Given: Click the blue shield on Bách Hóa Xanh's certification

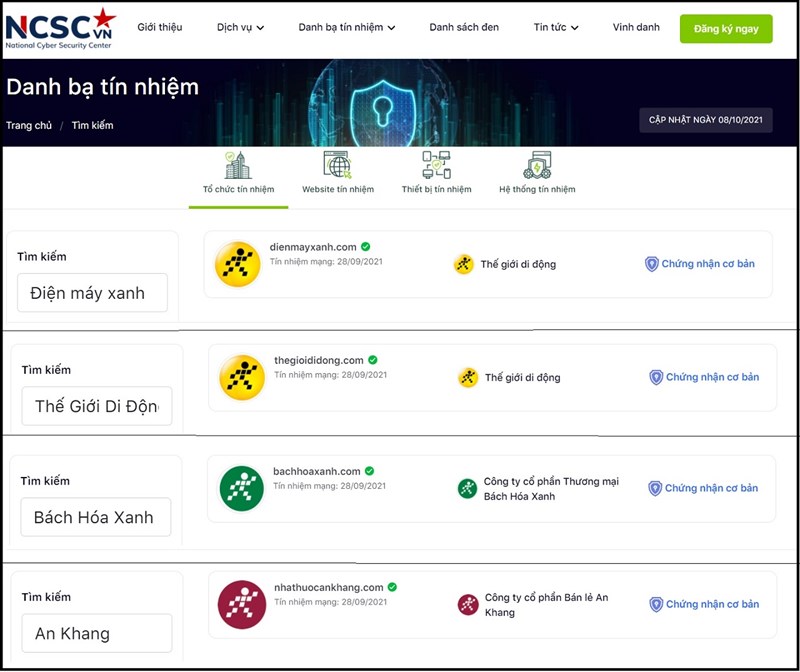Looking at the screenshot, I should (x=656, y=488).
